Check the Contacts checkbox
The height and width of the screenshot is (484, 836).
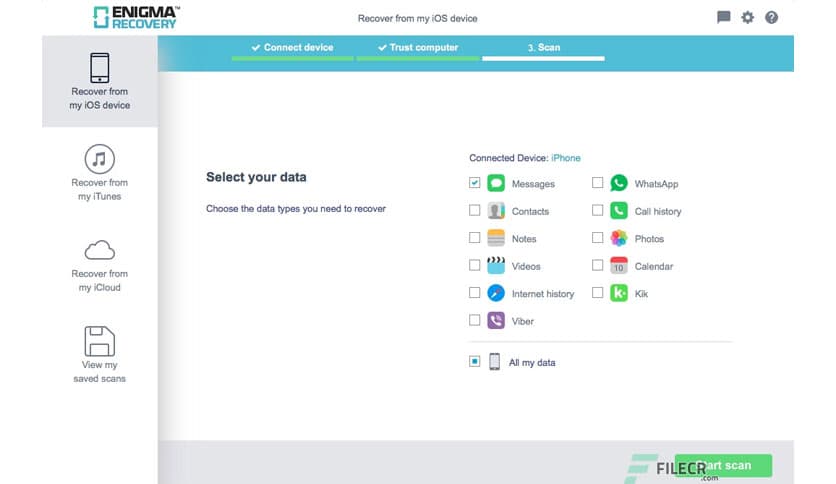475,210
